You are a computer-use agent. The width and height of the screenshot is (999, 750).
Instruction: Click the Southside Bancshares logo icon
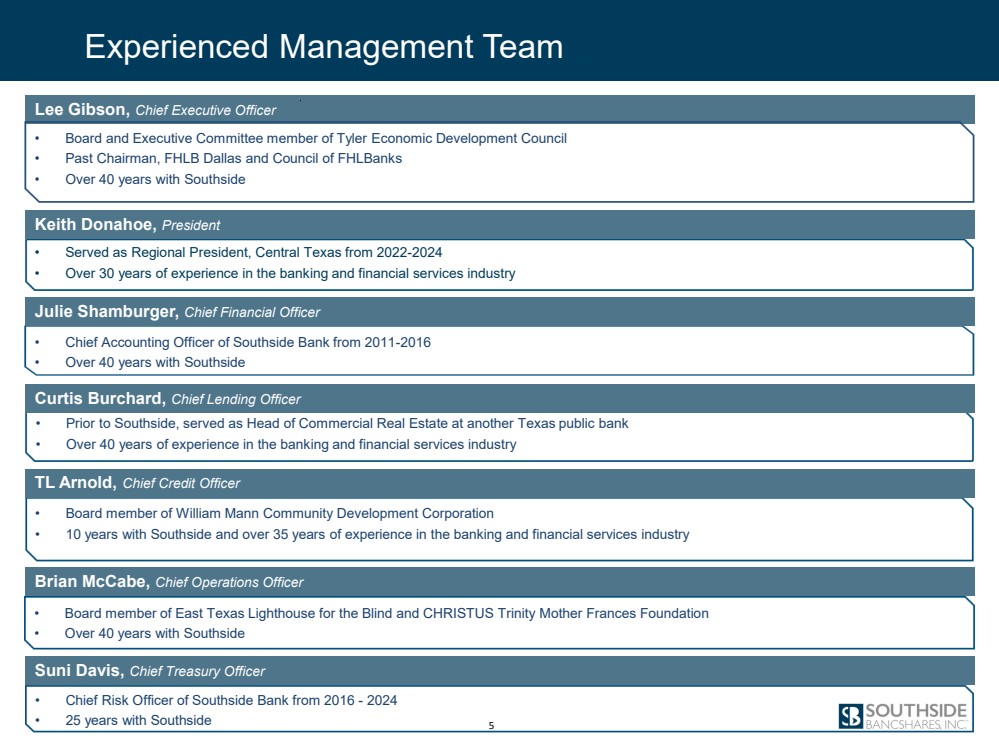click(850, 716)
